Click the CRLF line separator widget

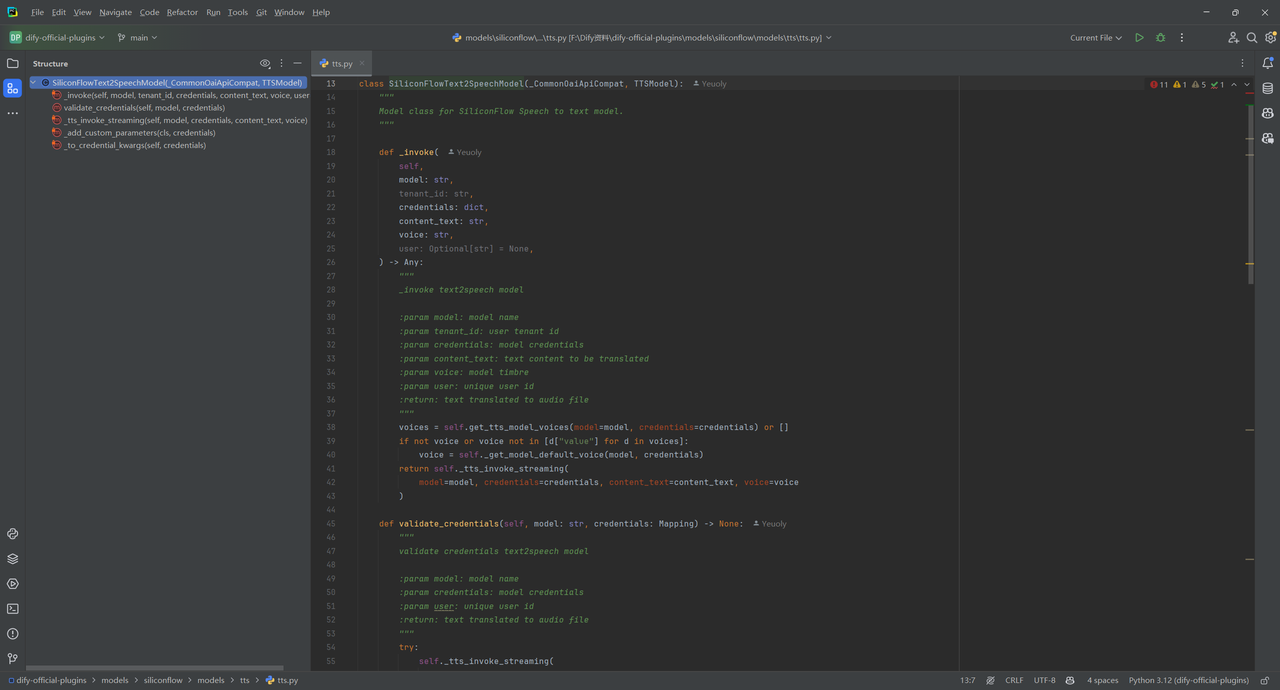[x=1014, y=680]
